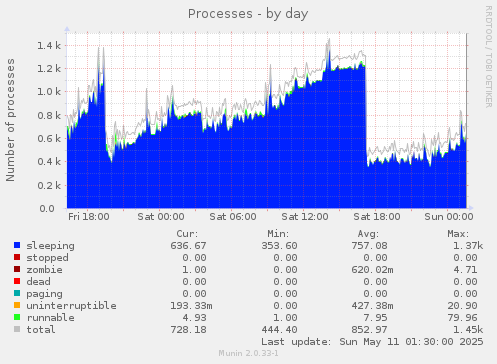Click uninterruptible current value 193.33m
The height and width of the screenshot is (364, 497).
(x=191, y=306)
